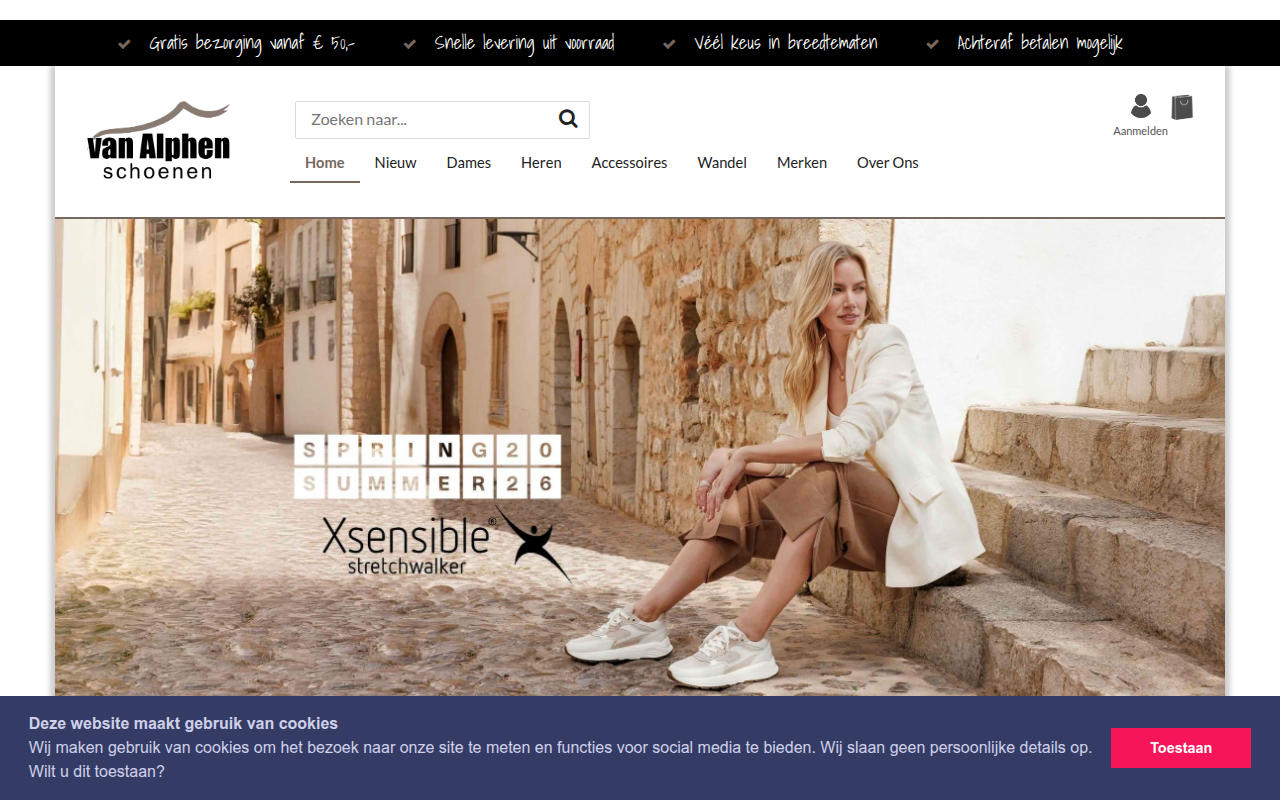Click the van Alphen schoenen logo
Image resolution: width=1280 pixels, height=800 pixels.
click(x=159, y=140)
